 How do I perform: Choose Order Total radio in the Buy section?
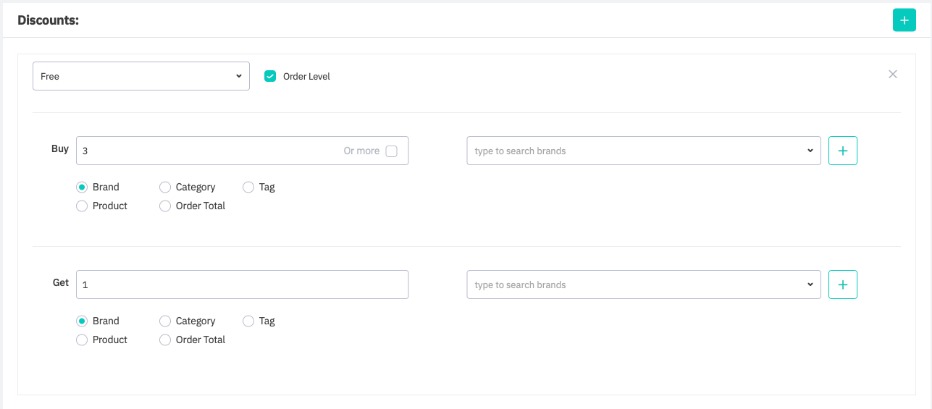click(165, 206)
